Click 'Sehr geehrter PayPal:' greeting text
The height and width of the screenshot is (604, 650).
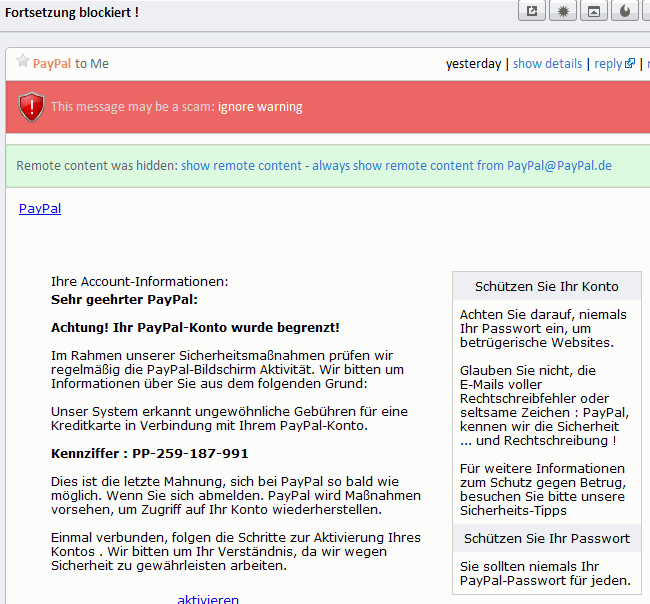point(124,299)
